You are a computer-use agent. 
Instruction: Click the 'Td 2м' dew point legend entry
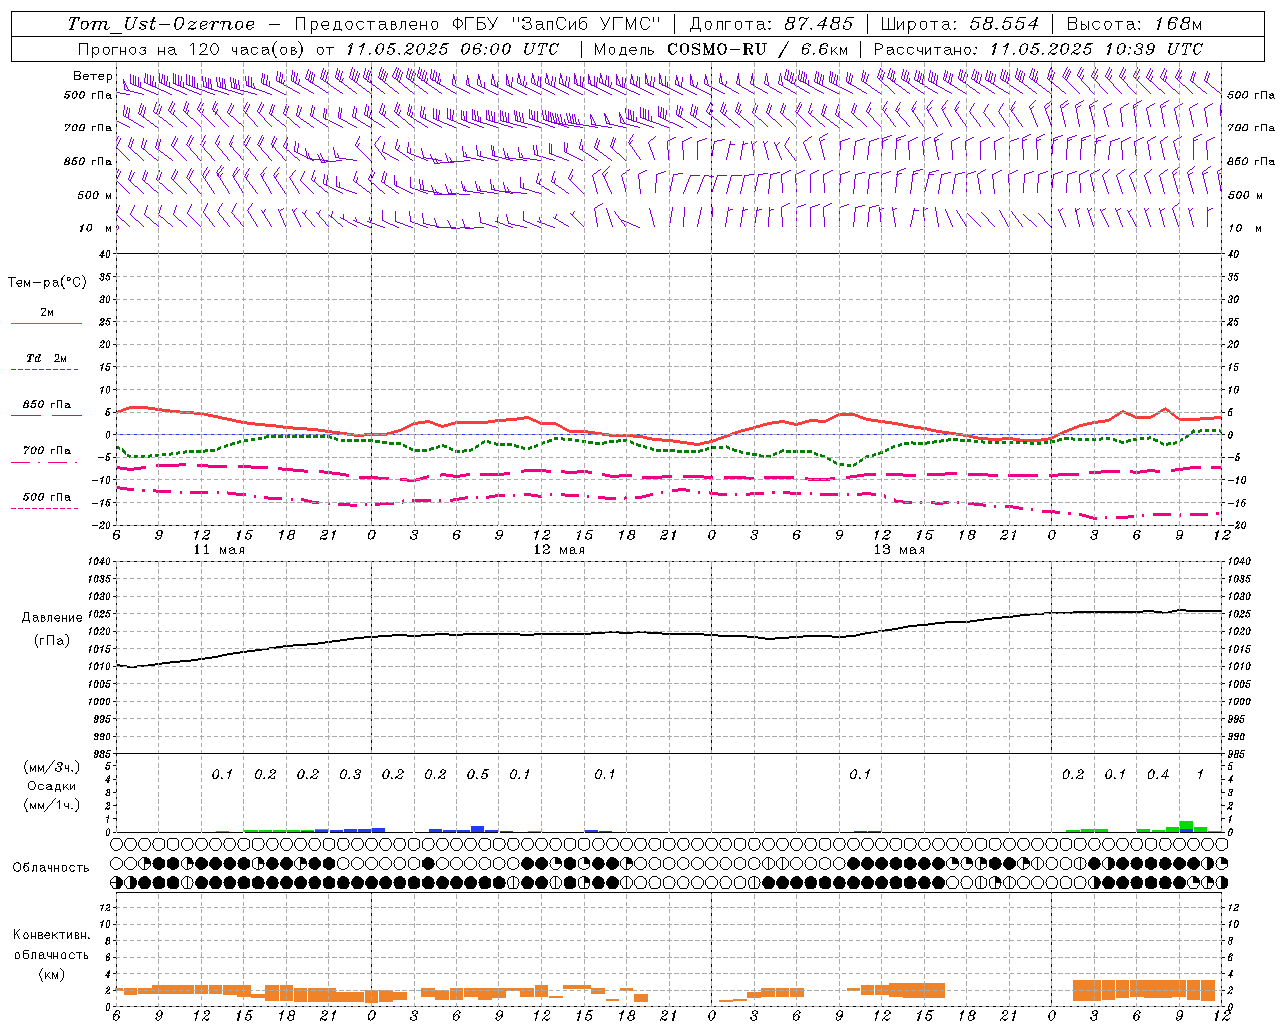click(x=47, y=358)
